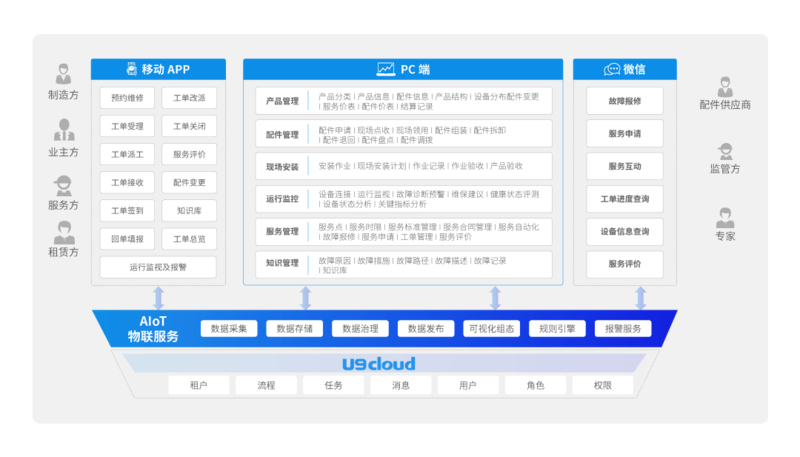The height and width of the screenshot is (457, 800).
Task: Click the 可视化组态 service box
Action: (x=491, y=328)
